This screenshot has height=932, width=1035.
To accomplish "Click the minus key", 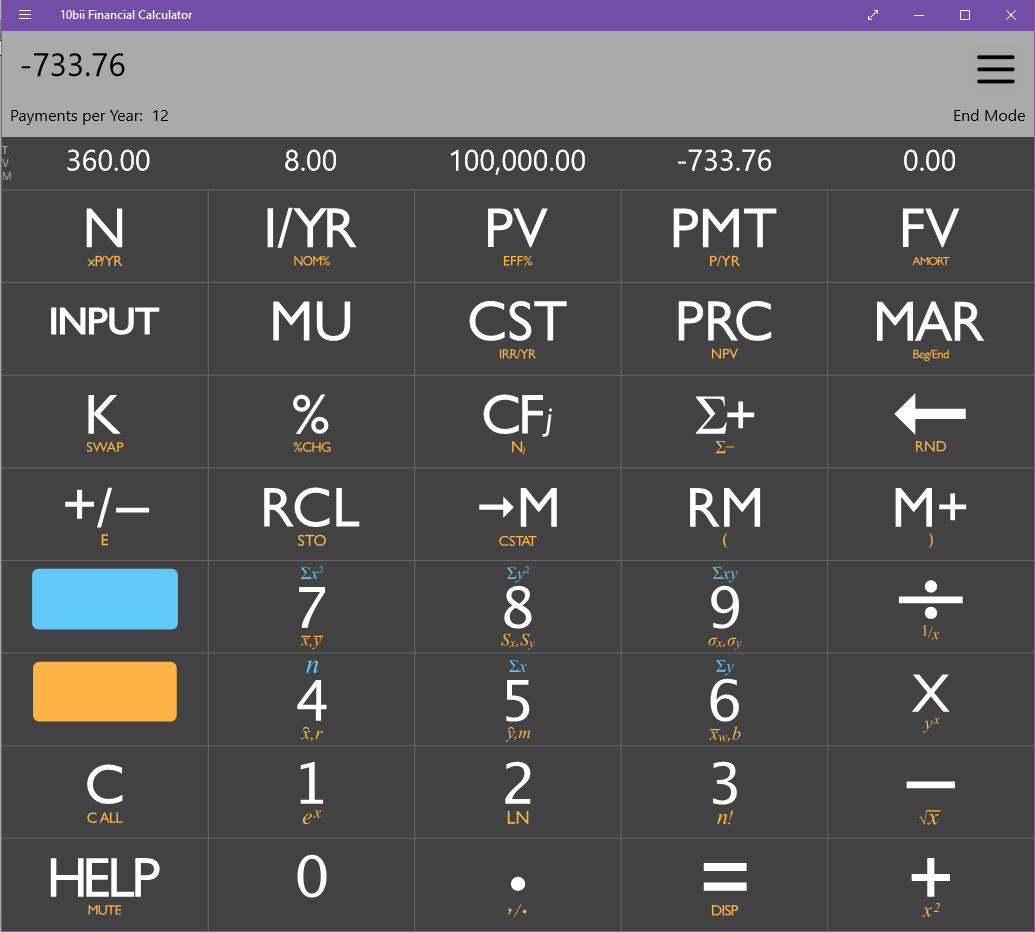I will [x=931, y=792].
